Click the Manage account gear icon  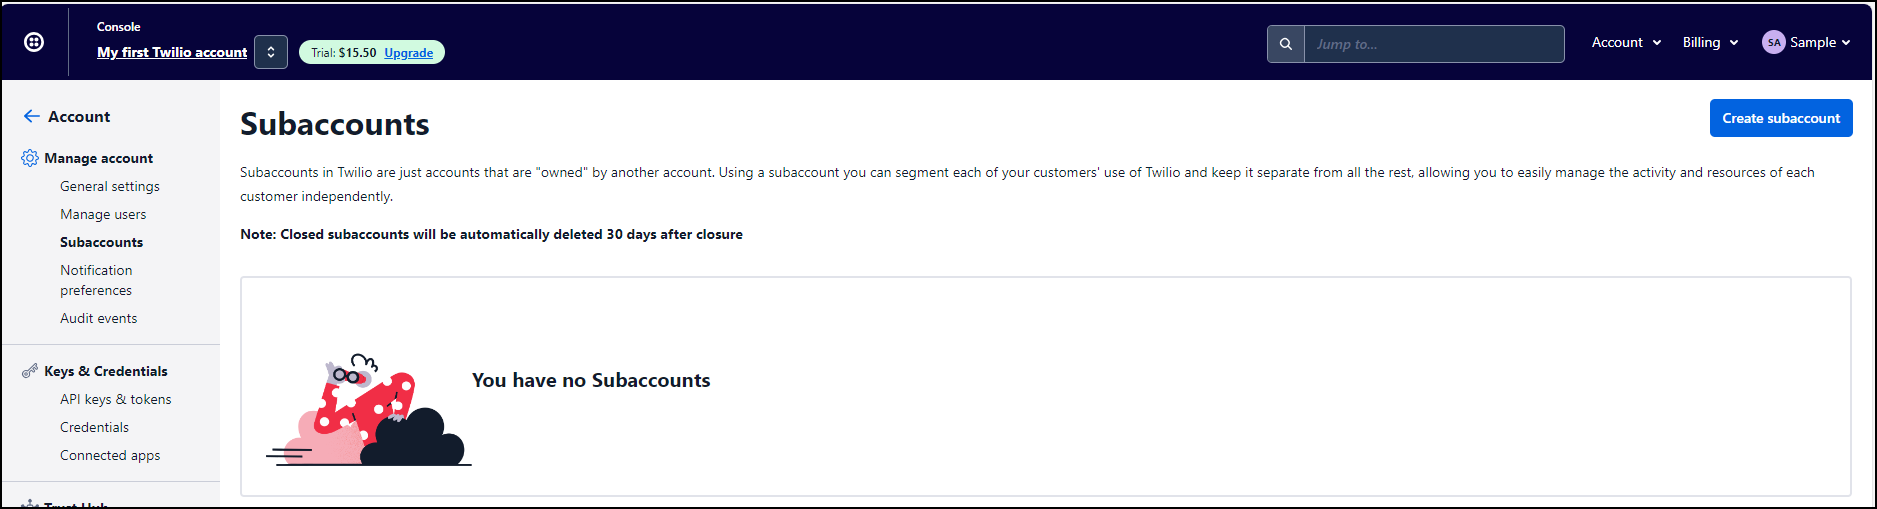(x=30, y=158)
